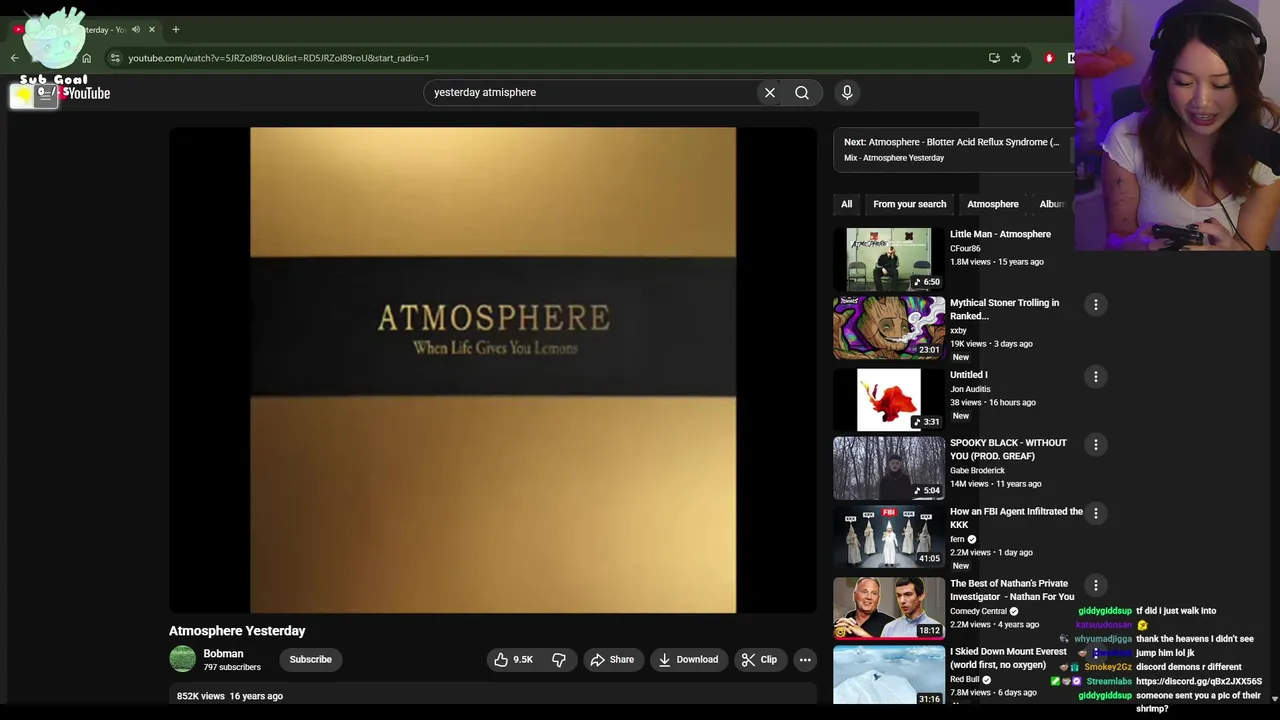
Task: Open menu for Nathan For You video
Action: pos(1095,585)
